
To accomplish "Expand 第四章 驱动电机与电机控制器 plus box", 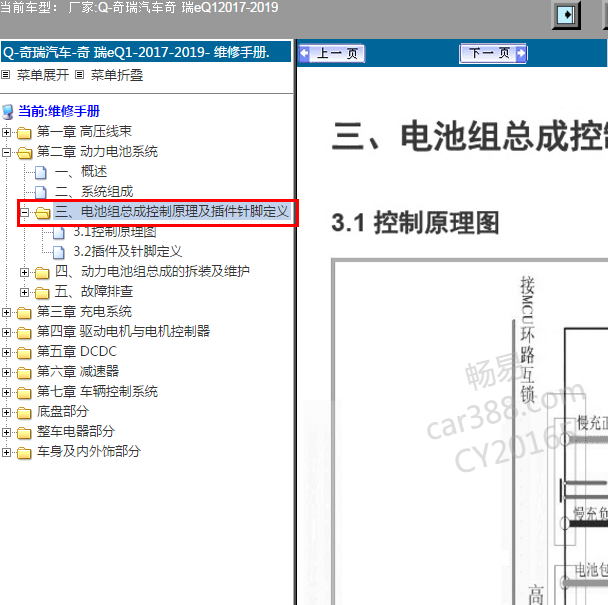I will [6, 332].
